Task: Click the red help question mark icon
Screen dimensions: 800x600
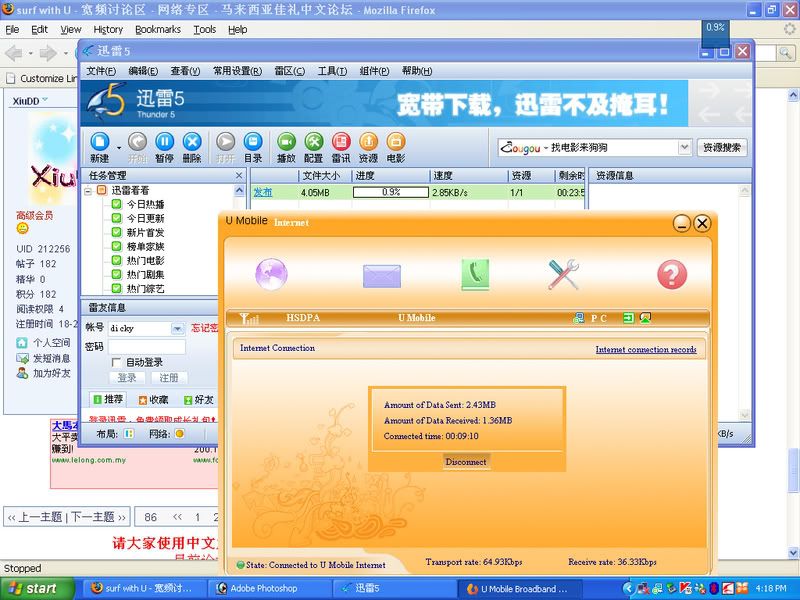Action: (672, 274)
